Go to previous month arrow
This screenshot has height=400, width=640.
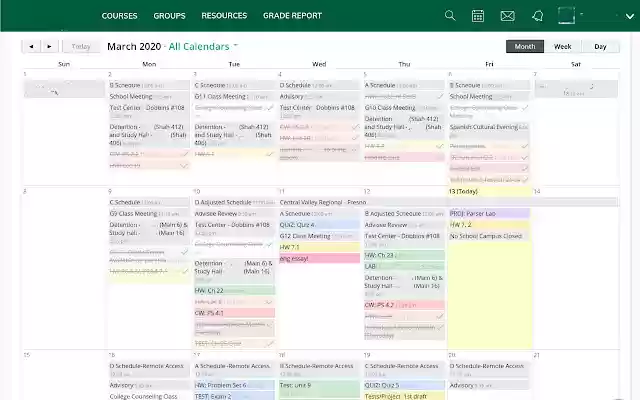[31, 47]
